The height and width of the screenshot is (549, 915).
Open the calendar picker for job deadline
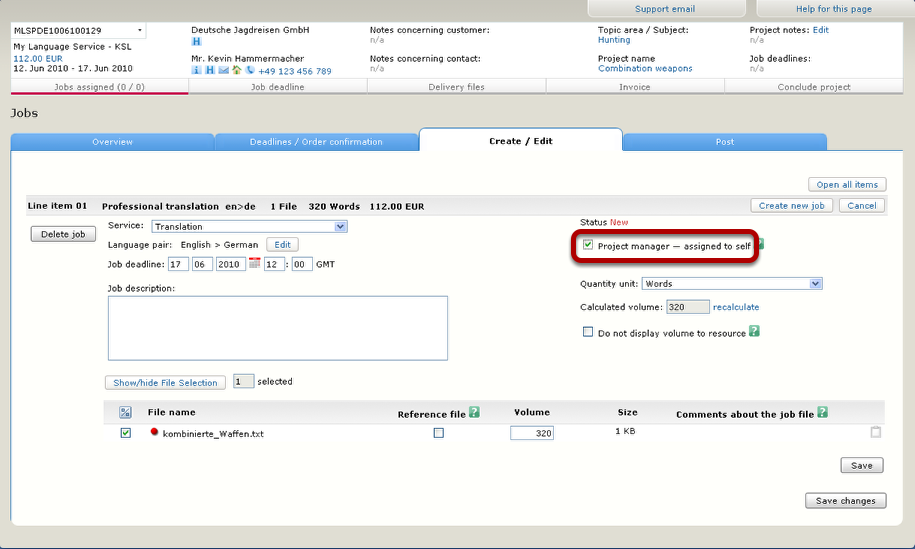[254, 263]
